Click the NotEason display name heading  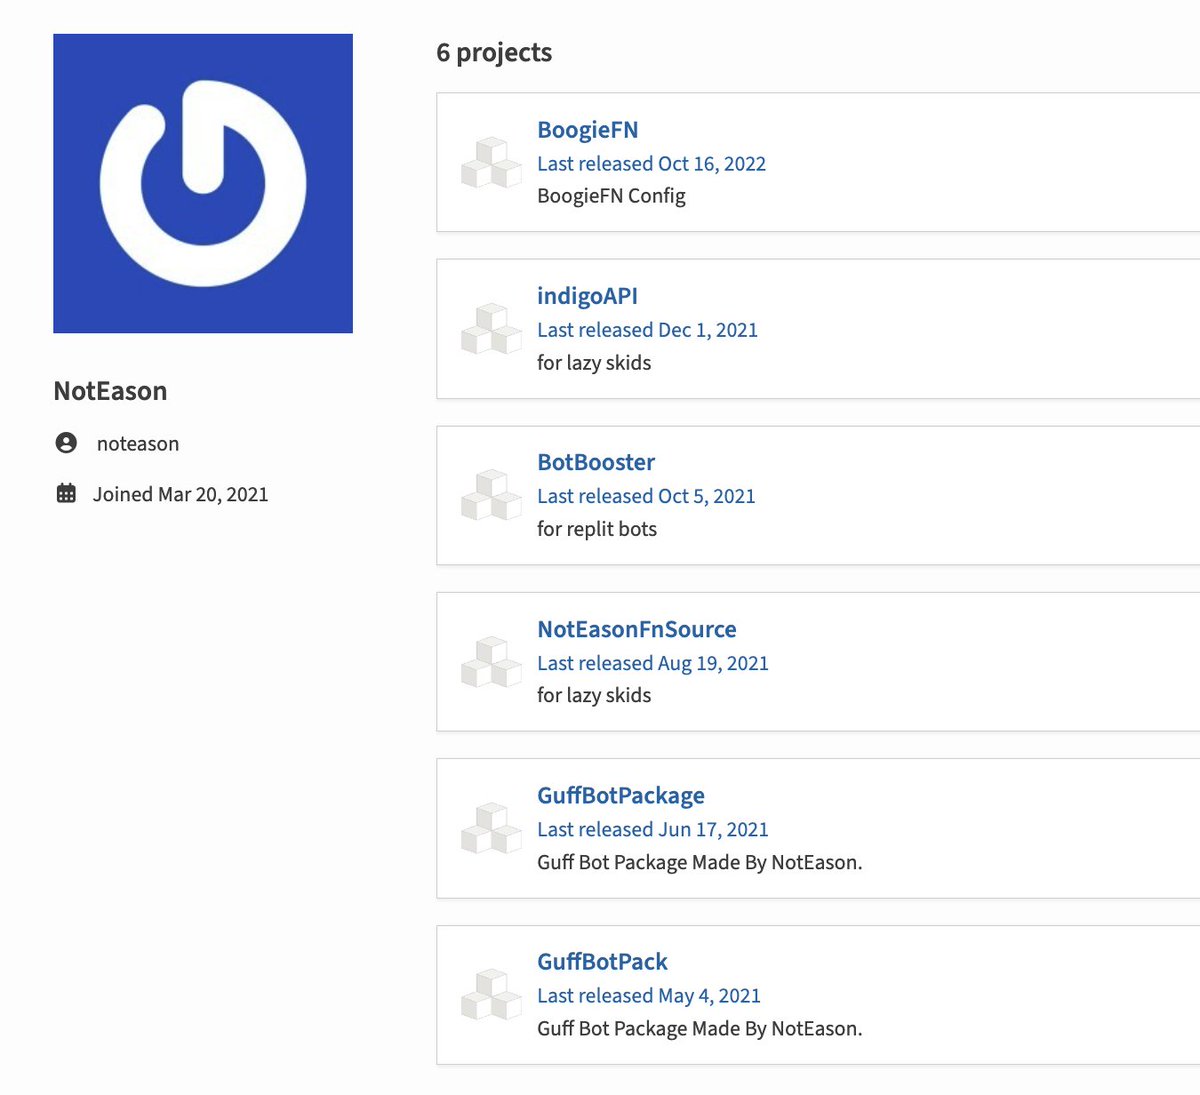coord(110,391)
